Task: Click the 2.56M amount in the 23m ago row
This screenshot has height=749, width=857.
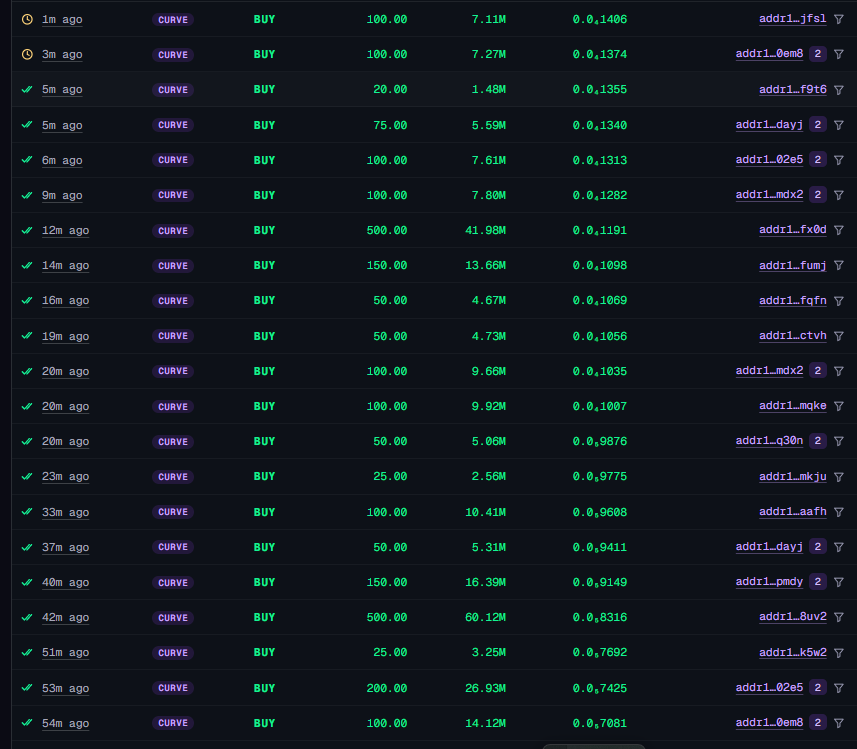Action: (x=489, y=477)
